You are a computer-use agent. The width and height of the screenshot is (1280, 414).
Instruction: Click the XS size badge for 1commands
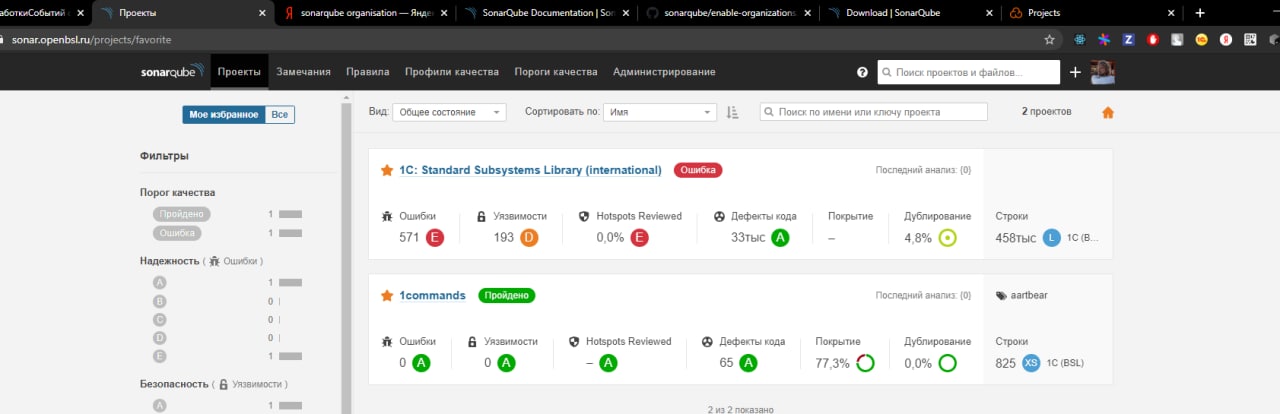tap(1032, 363)
